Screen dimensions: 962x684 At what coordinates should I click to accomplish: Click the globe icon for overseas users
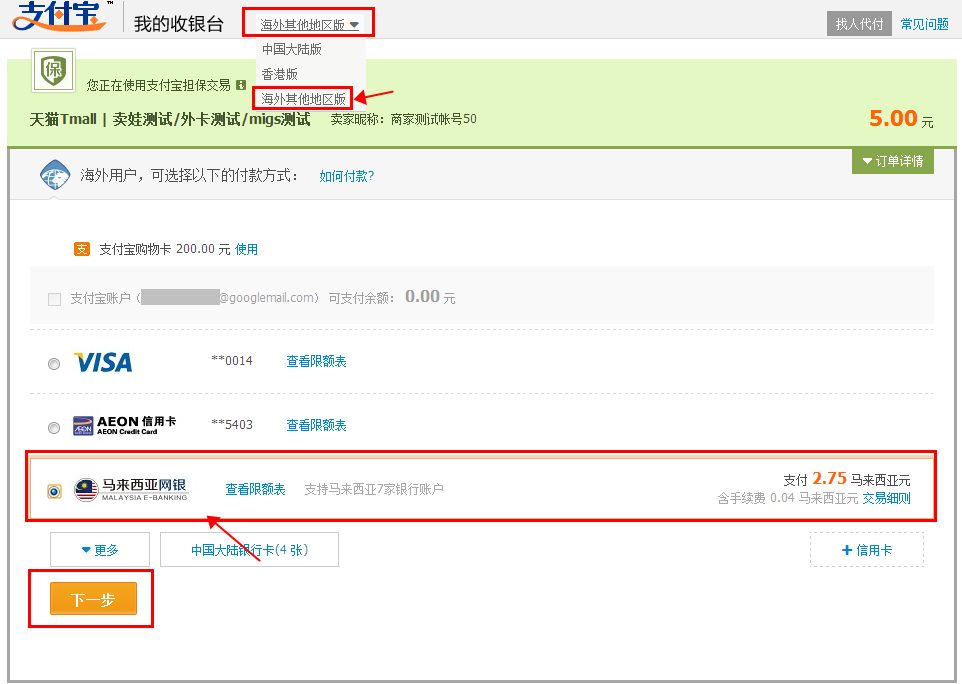point(54,174)
